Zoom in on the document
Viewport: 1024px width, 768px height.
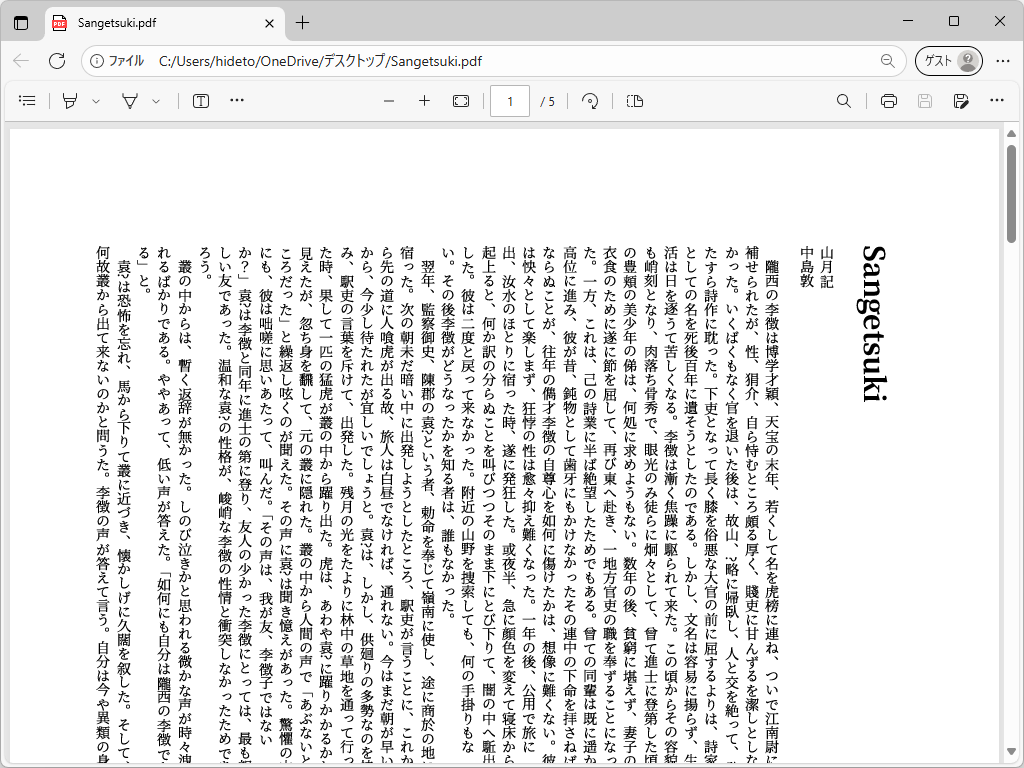(424, 100)
